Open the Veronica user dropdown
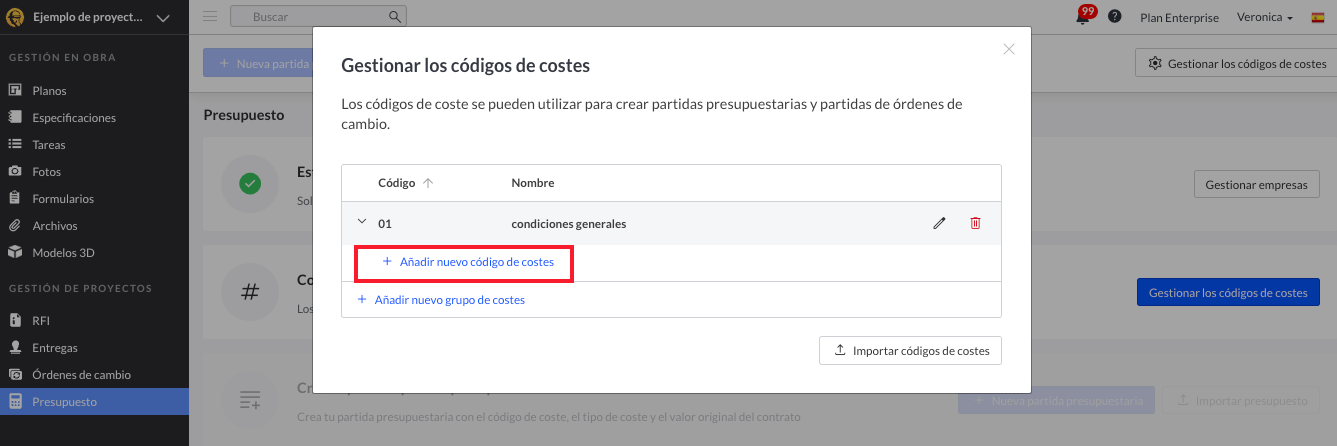 1265,17
